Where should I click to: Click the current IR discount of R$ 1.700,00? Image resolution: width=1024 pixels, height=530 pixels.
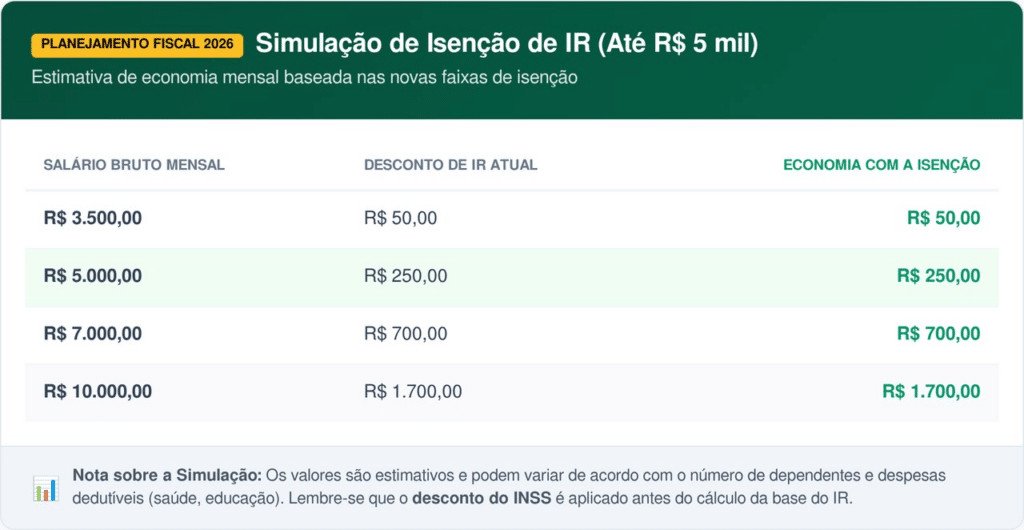coord(413,392)
